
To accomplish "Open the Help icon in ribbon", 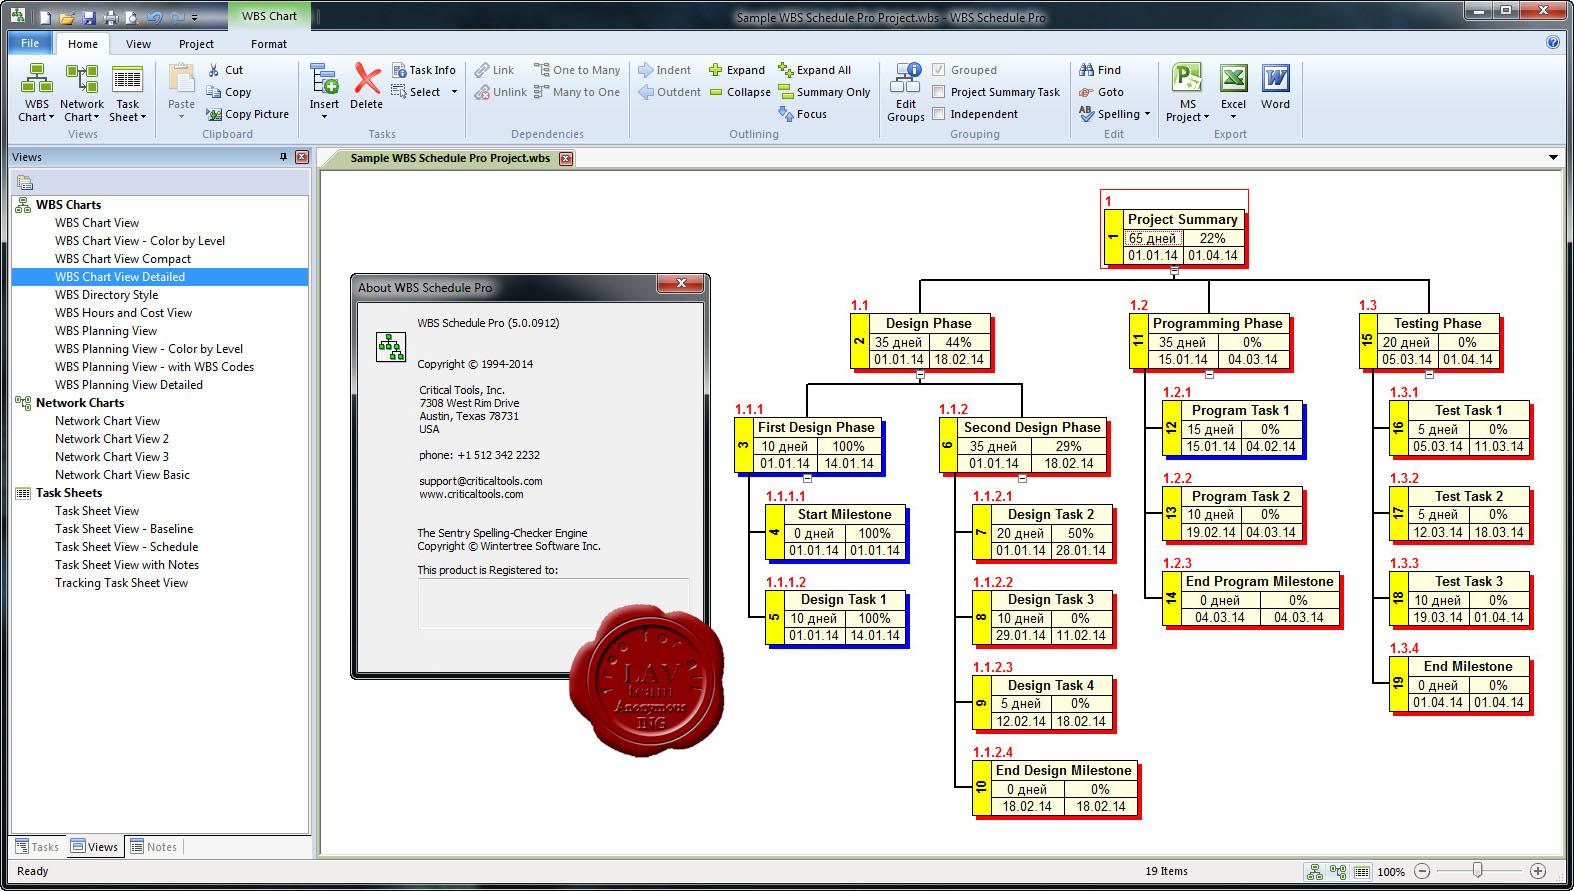I will pyautogui.click(x=1552, y=42).
